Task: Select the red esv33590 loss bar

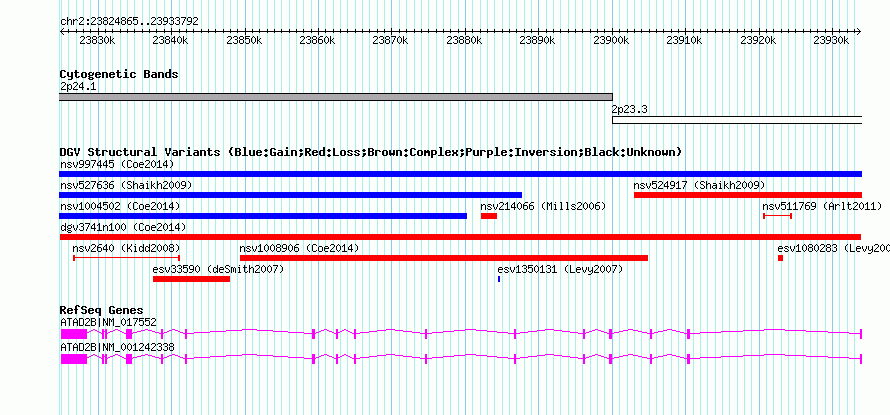Action: [x=191, y=279]
